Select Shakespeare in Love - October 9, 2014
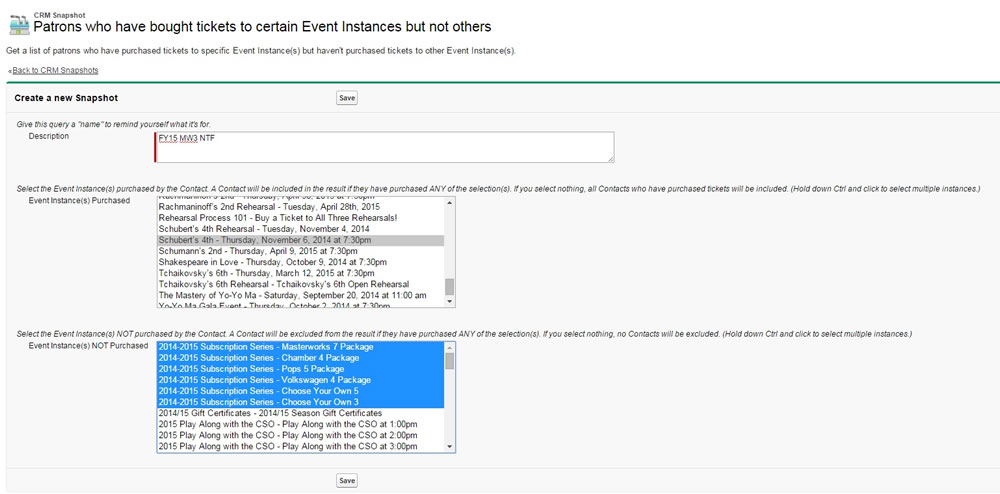This screenshot has width=1000, height=494. 300,262
